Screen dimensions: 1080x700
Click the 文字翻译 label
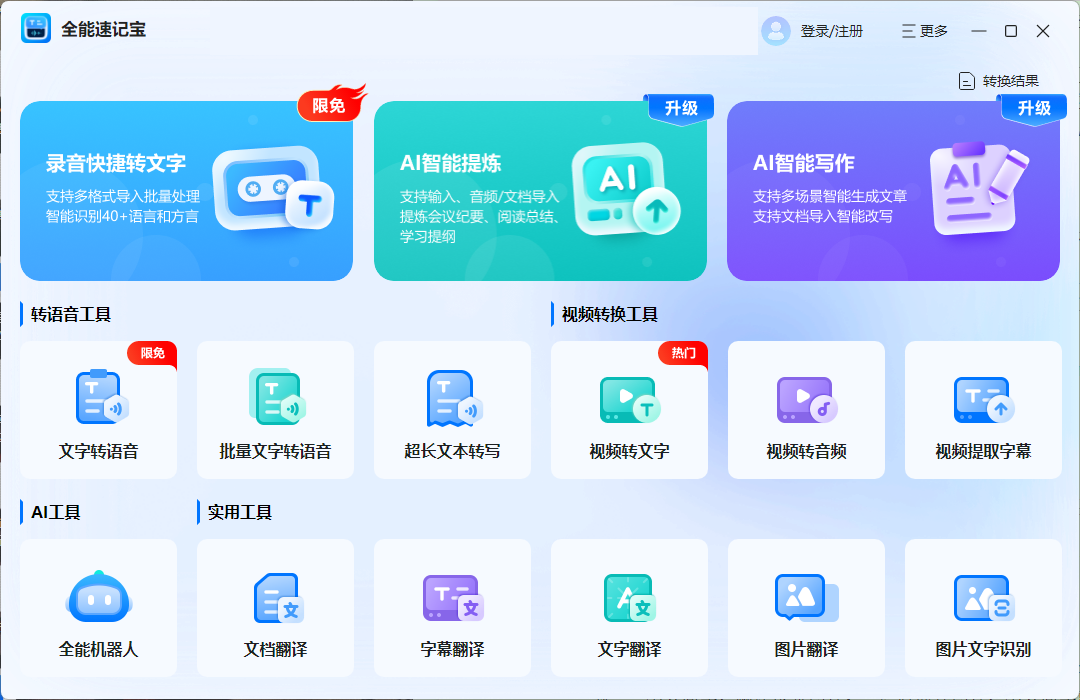point(630,650)
